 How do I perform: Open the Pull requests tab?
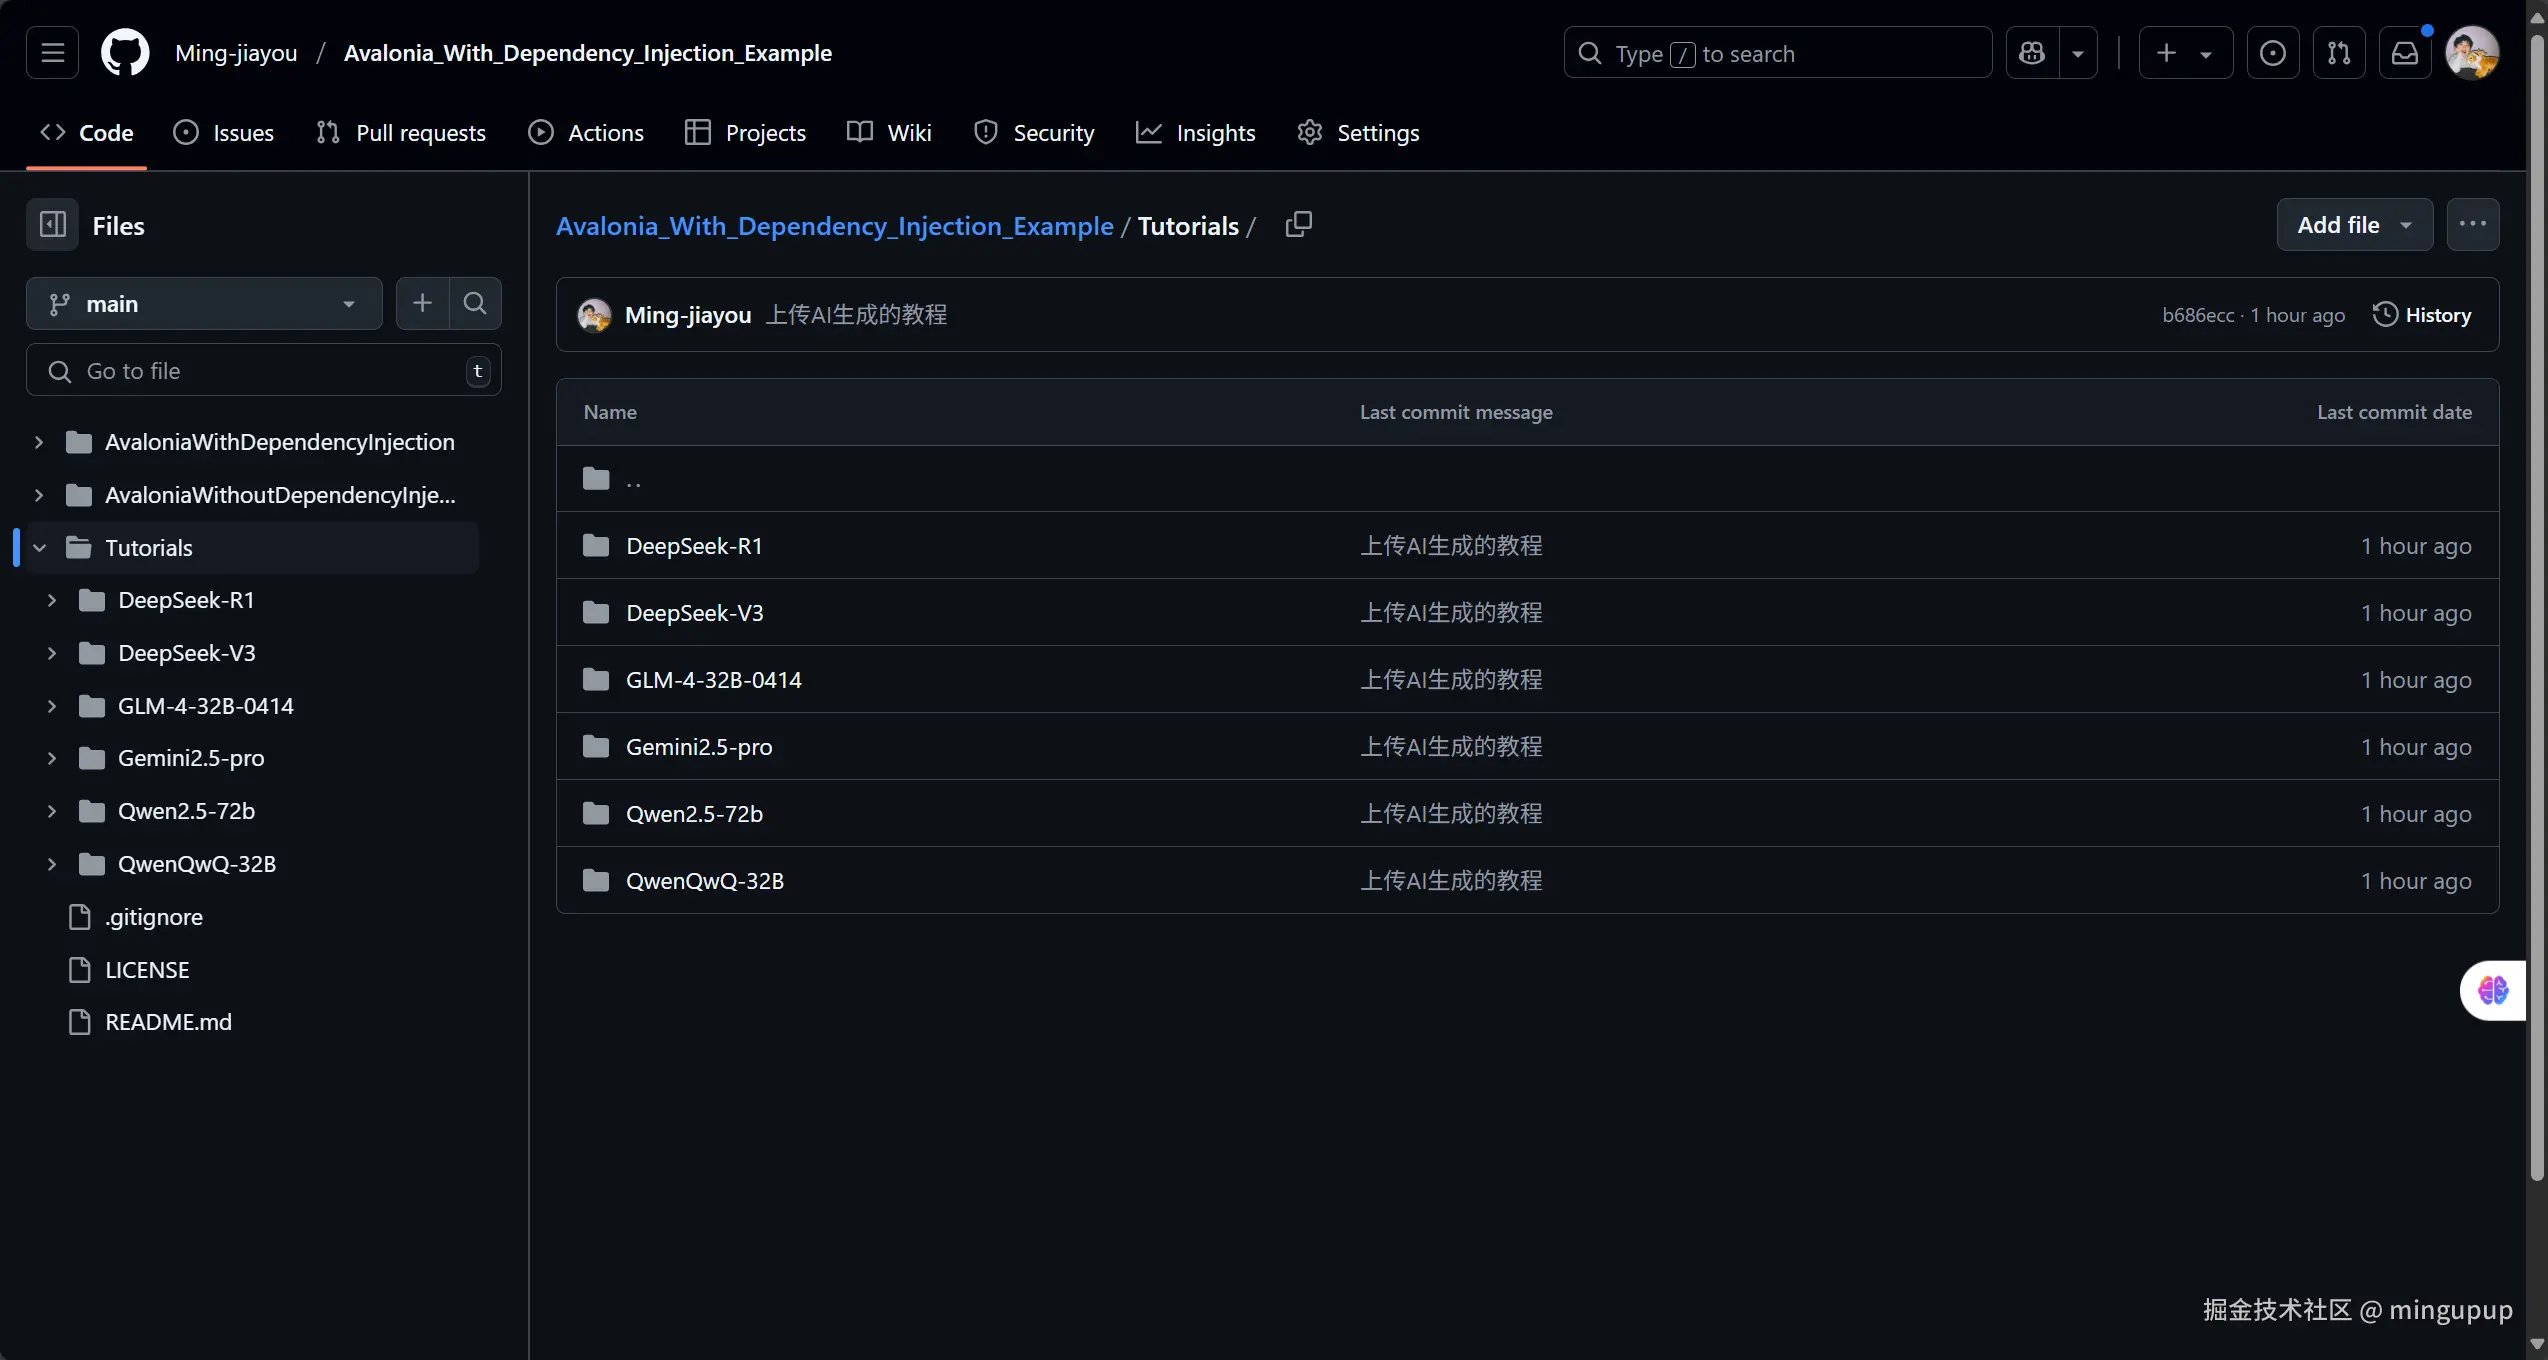(401, 132)
